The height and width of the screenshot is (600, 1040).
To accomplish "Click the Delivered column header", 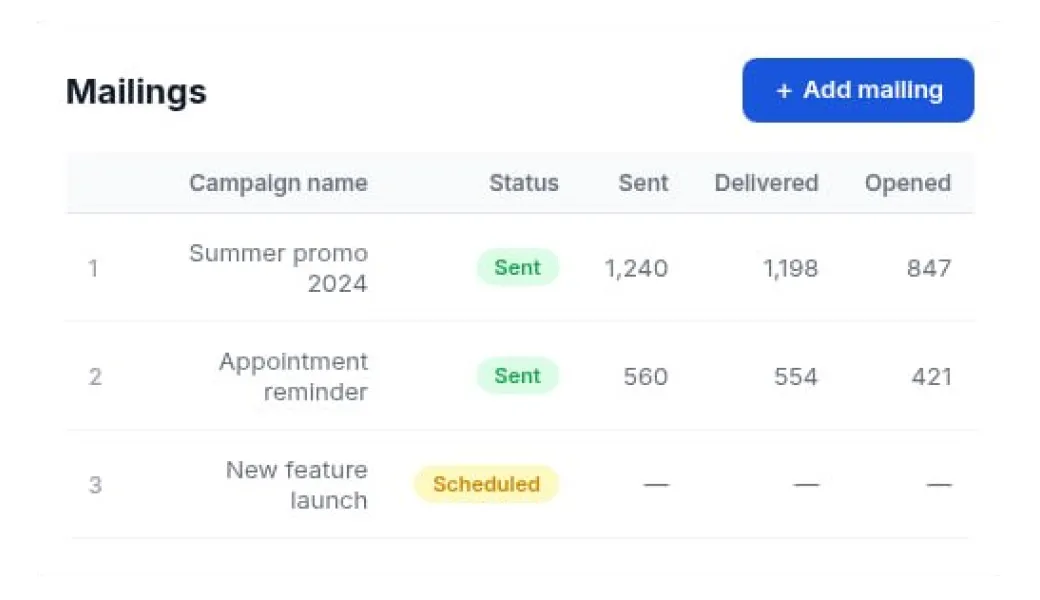I will tap(766, 183).
